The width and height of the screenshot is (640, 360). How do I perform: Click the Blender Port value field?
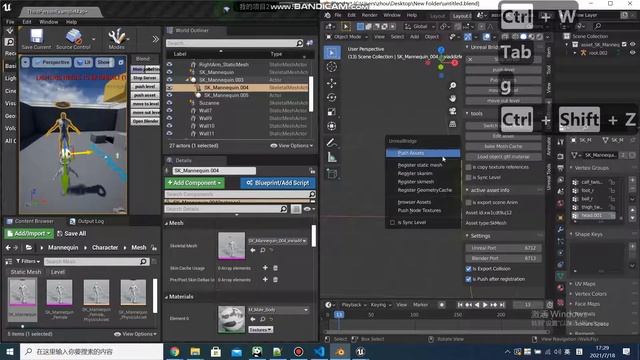coord(503,258)
